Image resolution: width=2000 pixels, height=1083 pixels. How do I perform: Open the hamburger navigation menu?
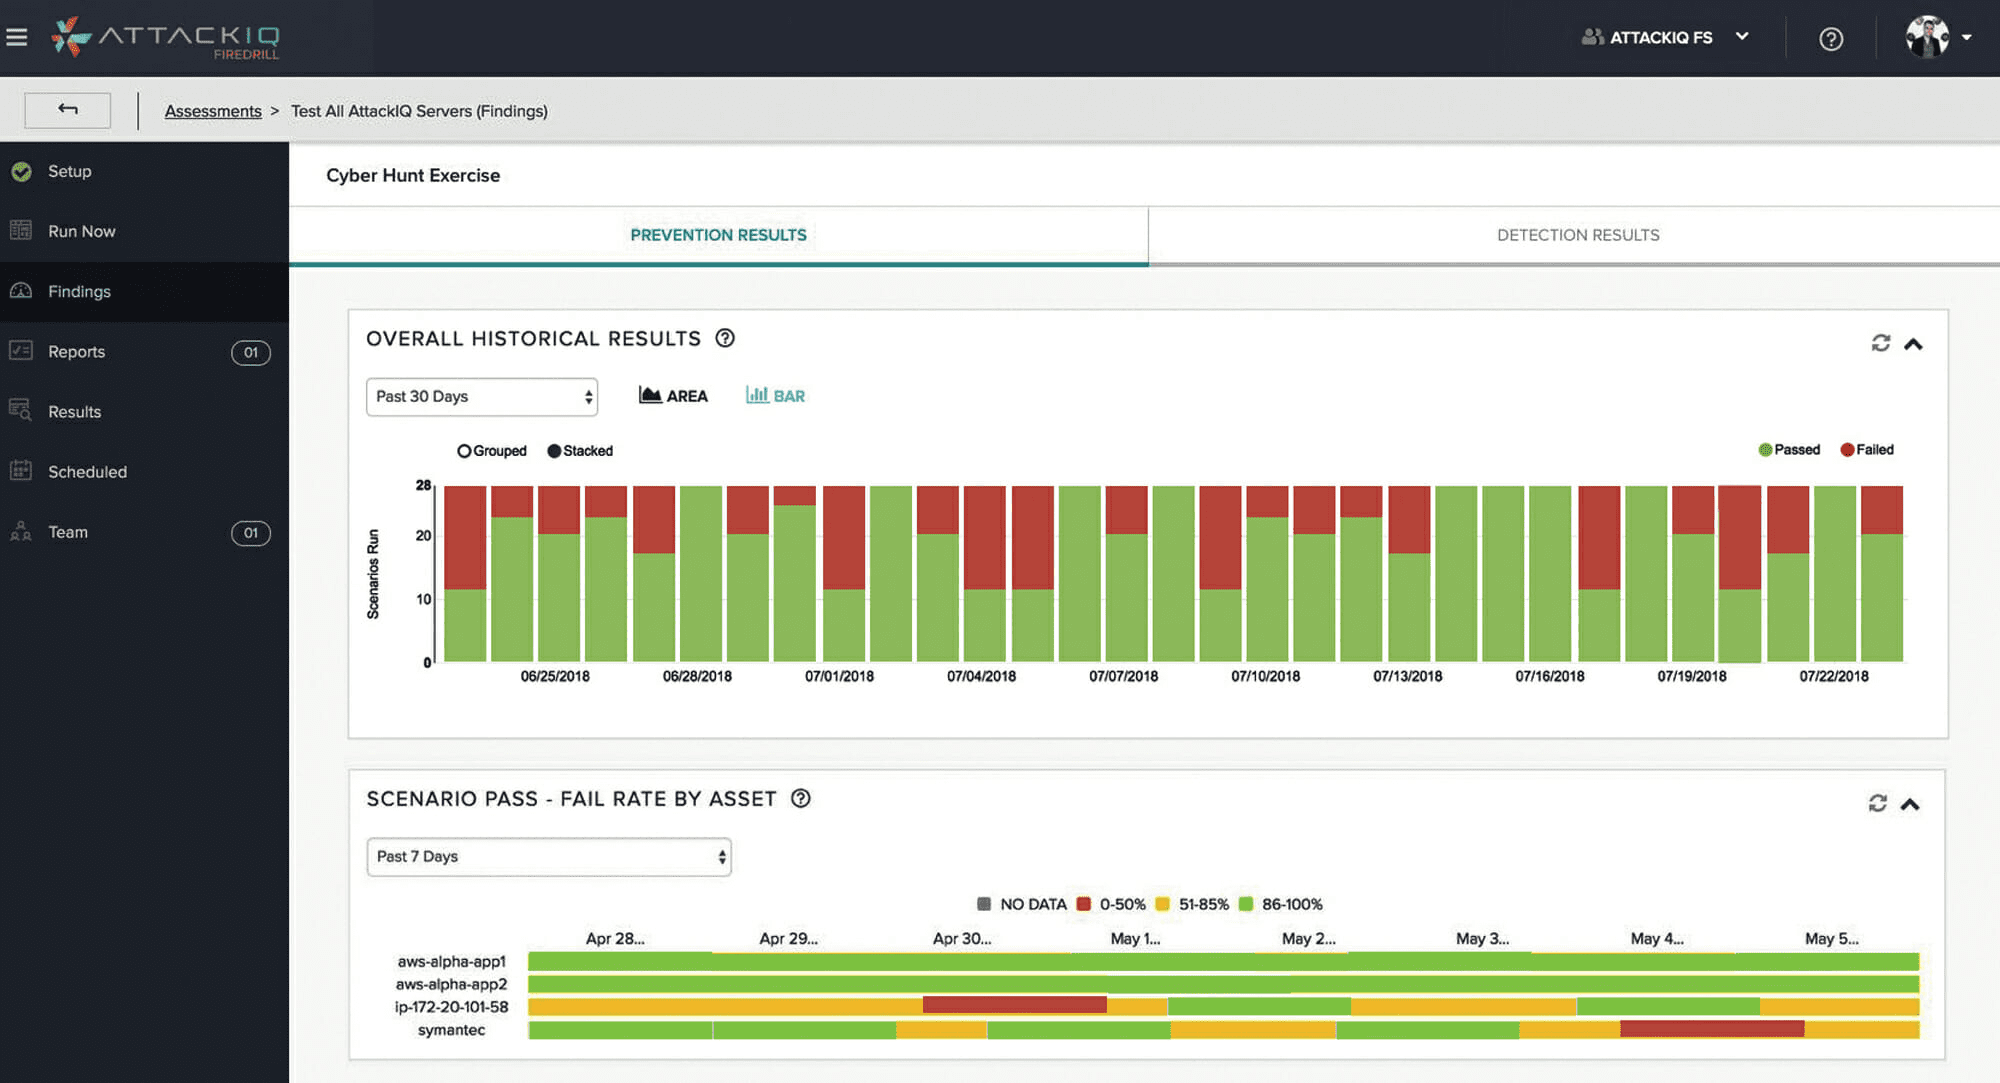click(17, 38)
